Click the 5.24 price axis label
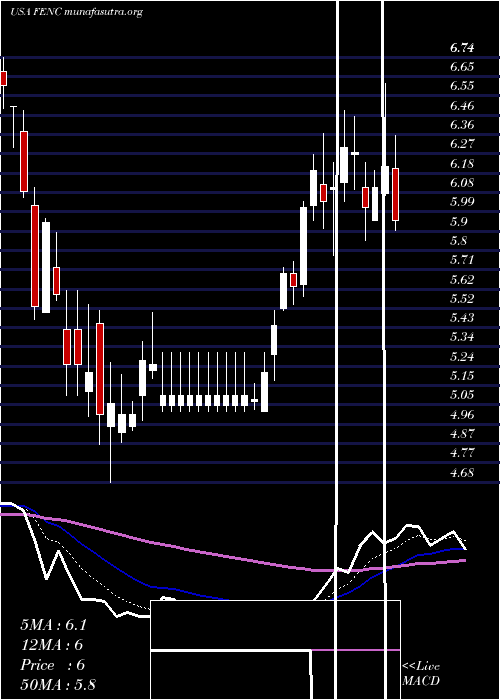Viewport: 500px width, 700px height. click(x=462, y=356)
